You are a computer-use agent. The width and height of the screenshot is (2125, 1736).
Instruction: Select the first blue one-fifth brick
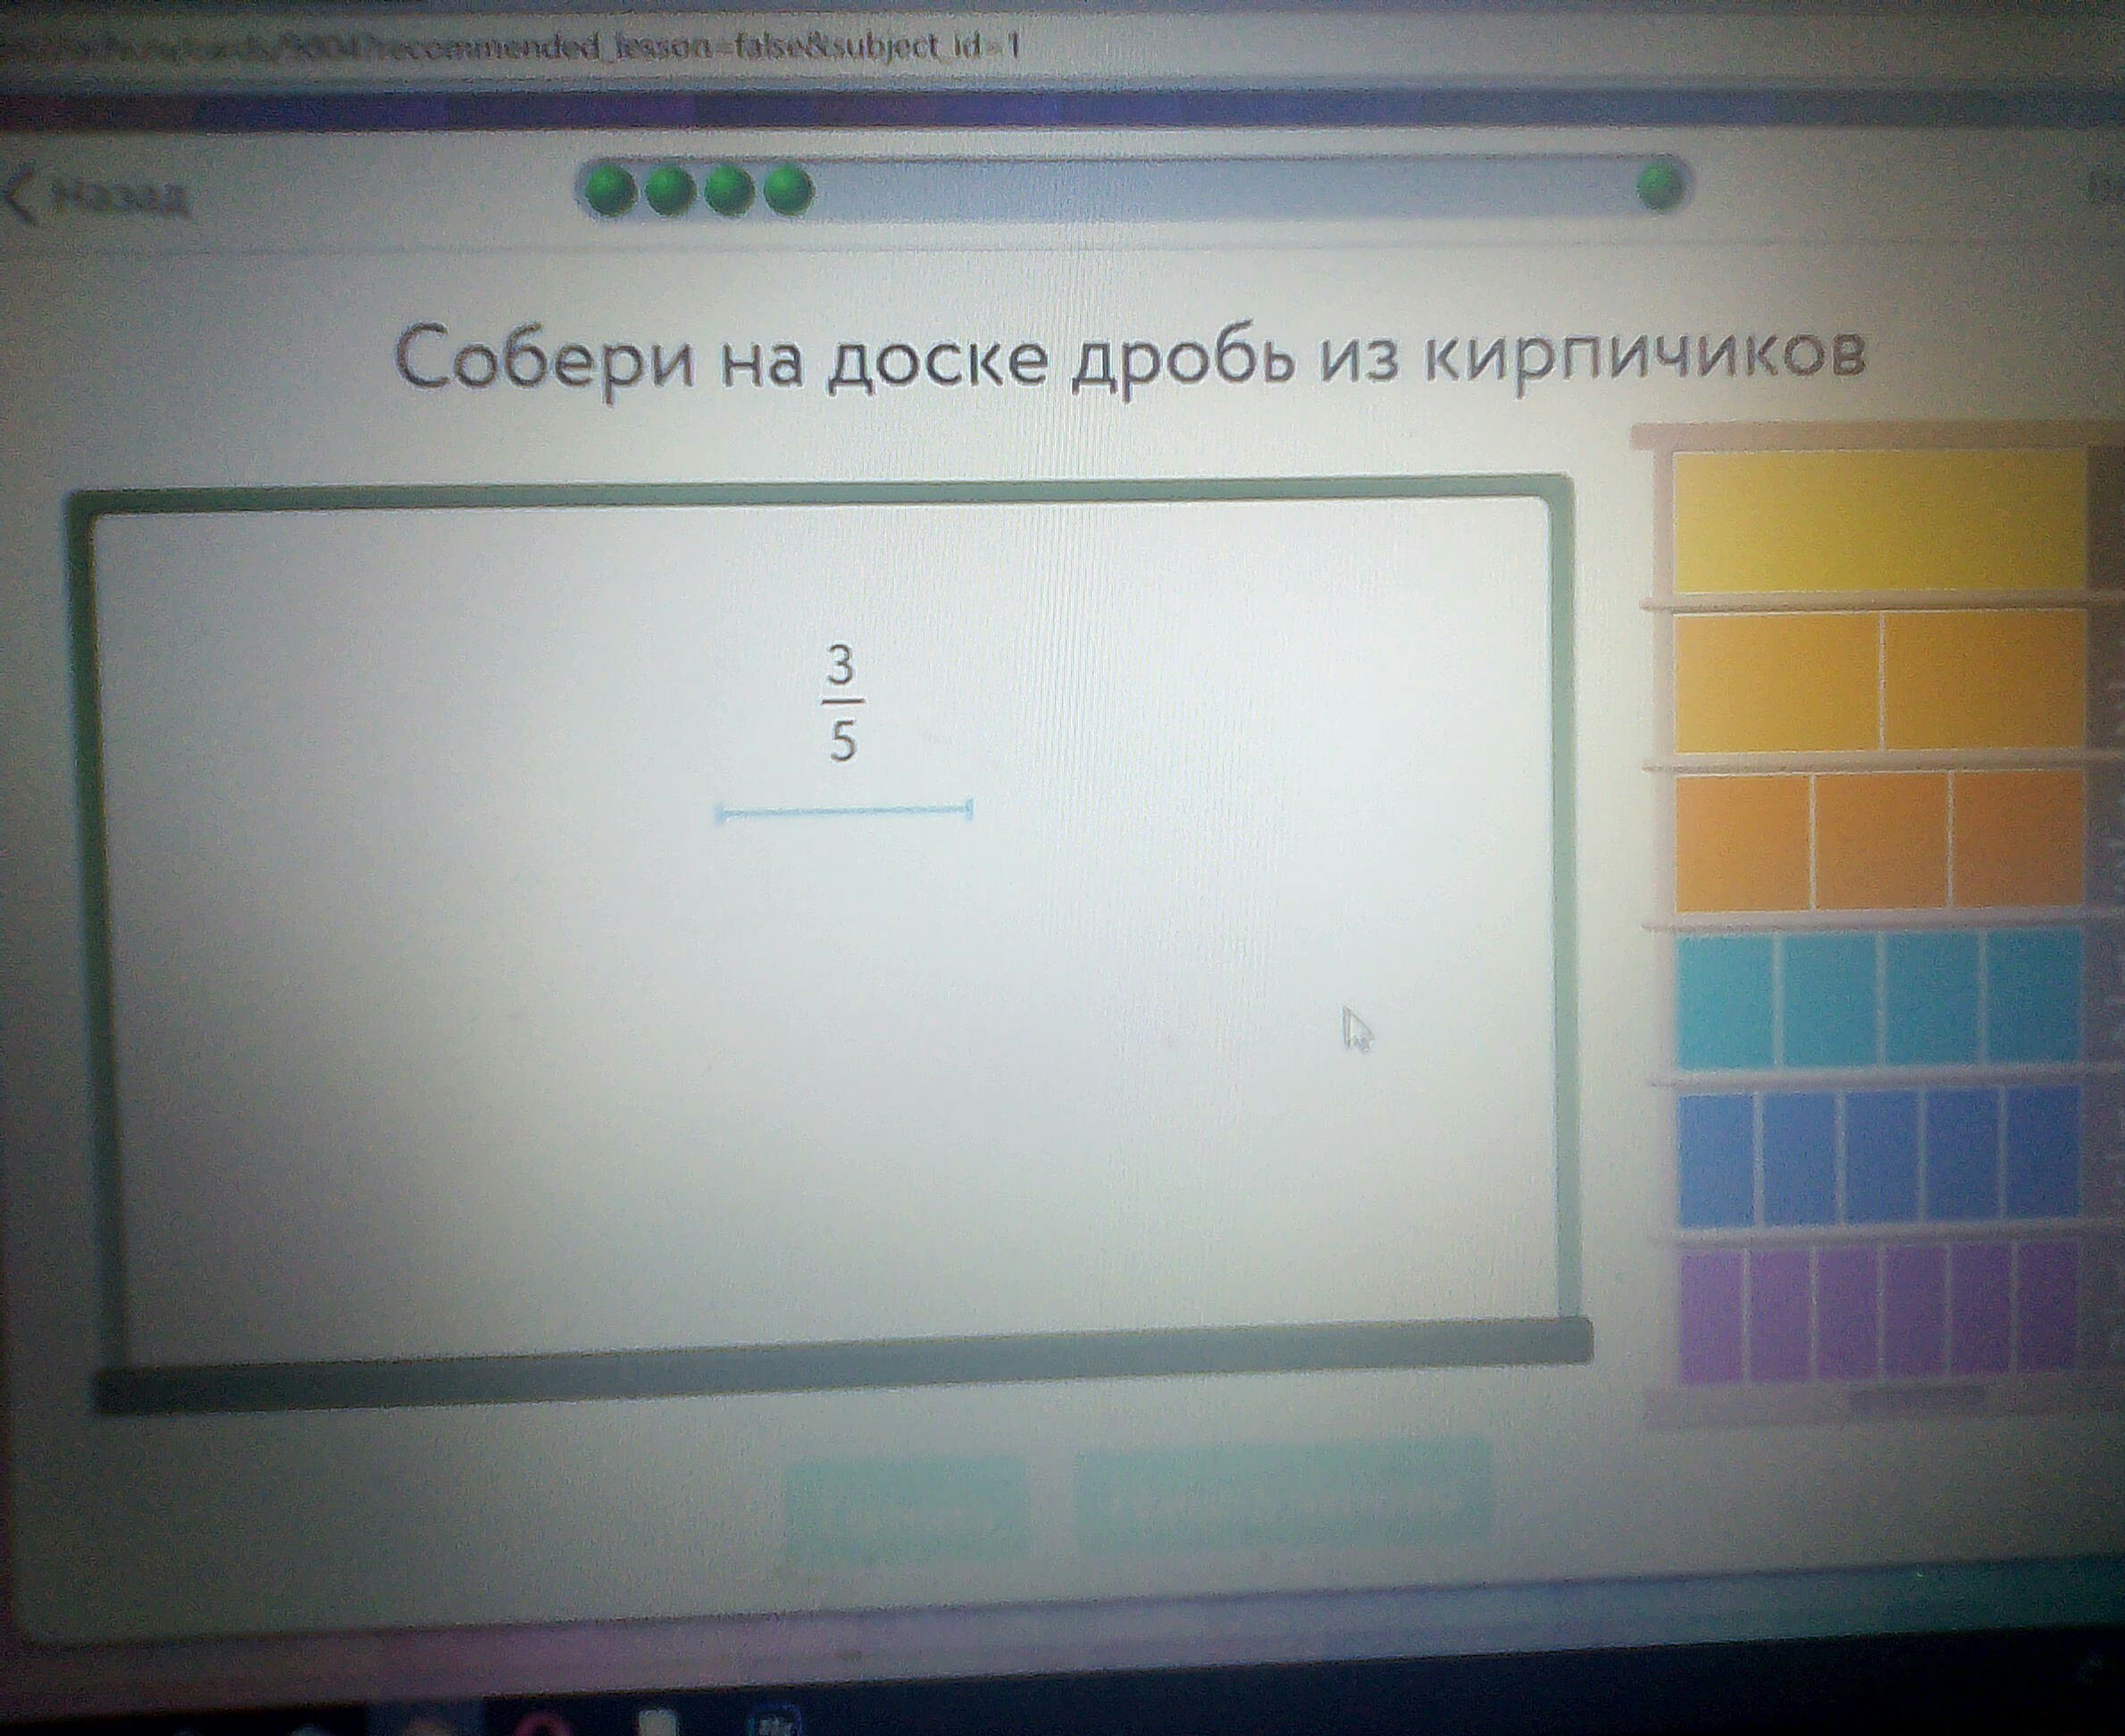[x=1716, y=1160]
